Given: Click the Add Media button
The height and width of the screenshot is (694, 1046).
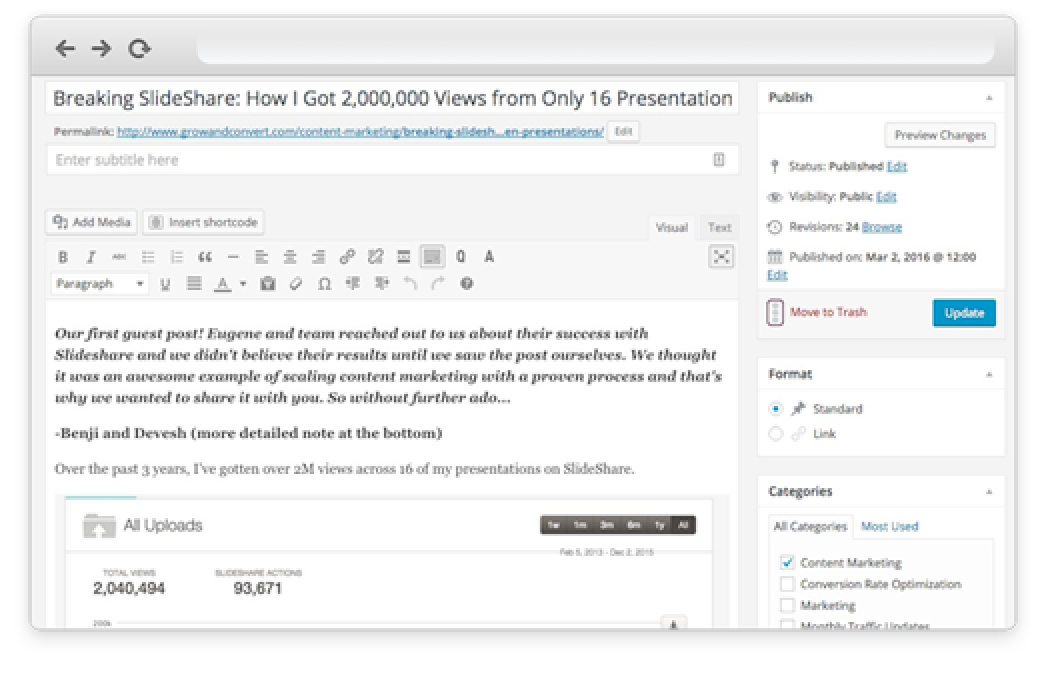Looking at the screenshot, I should (91, 222).
